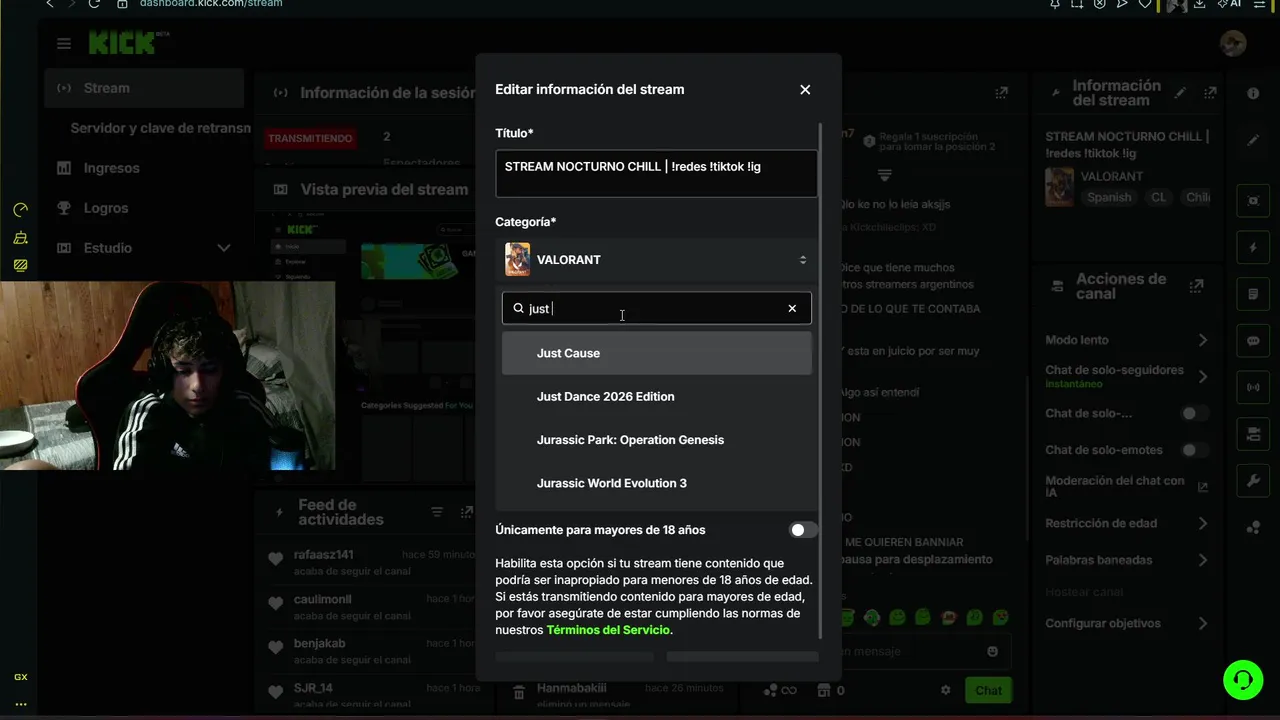Click the info icon in the right rail
The height and width of the screenshot is (720, 1280).
1253,93
